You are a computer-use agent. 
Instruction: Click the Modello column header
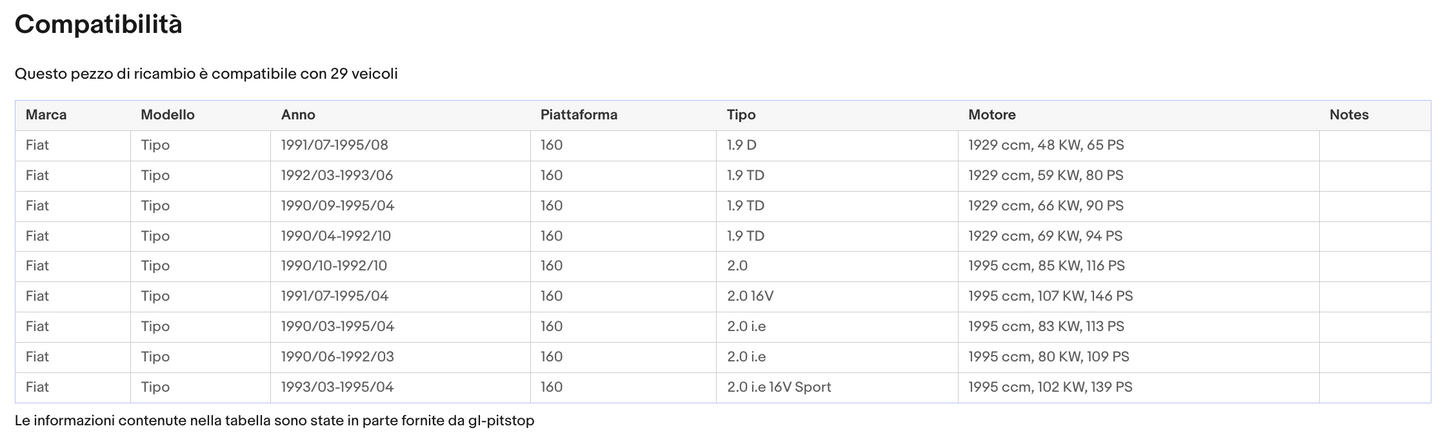coord(167,115)
